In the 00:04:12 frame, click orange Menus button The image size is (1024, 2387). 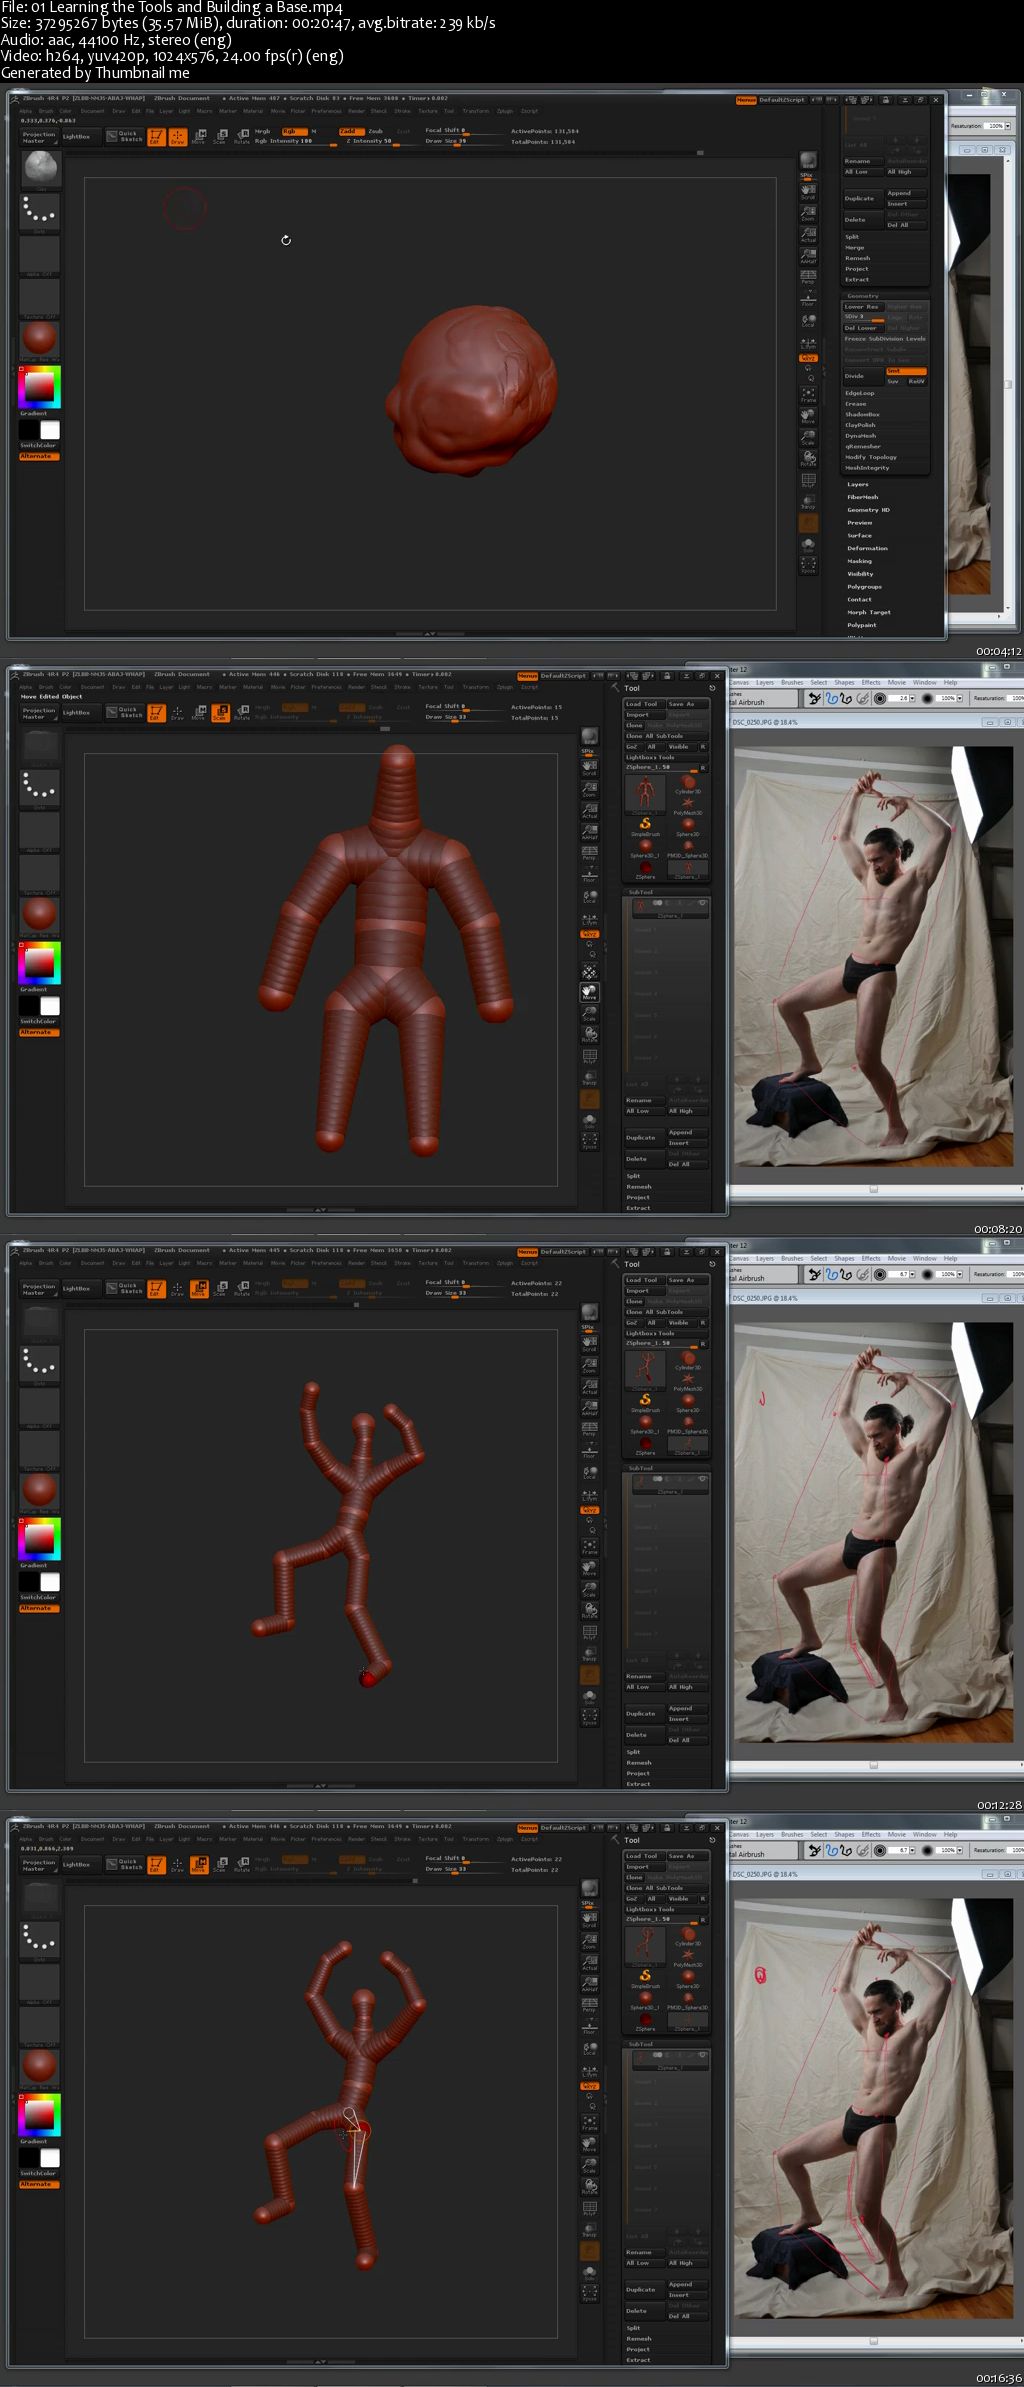pyautogui.click(x=746, y=100)
